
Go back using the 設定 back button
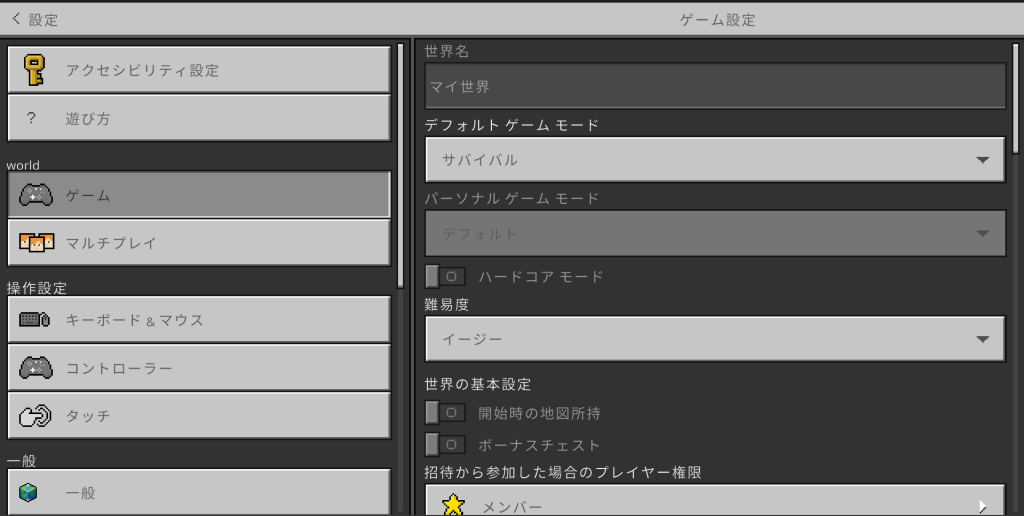[x=34, y=19]
